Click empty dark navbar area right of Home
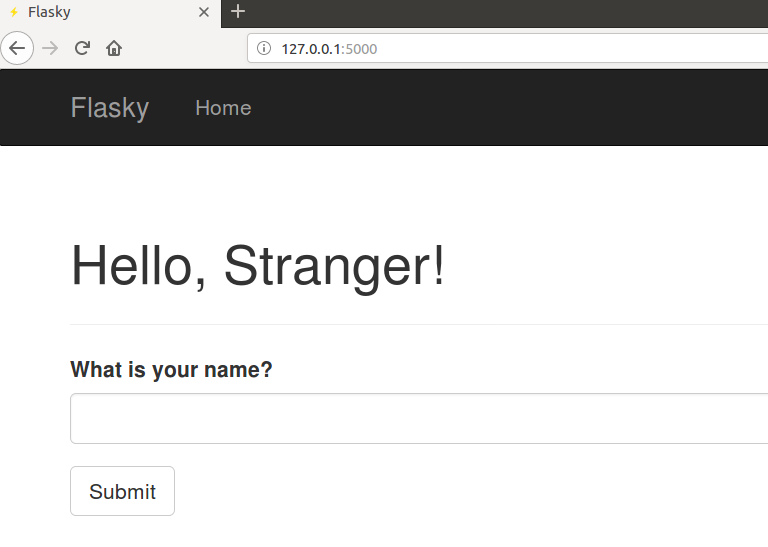 coord(500,108)
